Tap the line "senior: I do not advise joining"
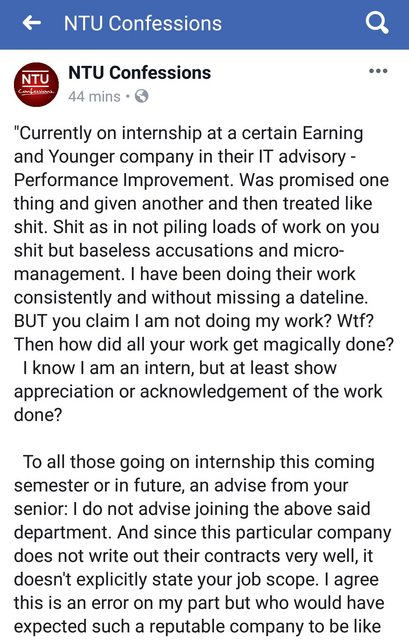The width and height of the screenshot is (409, 640). [192, 509]
